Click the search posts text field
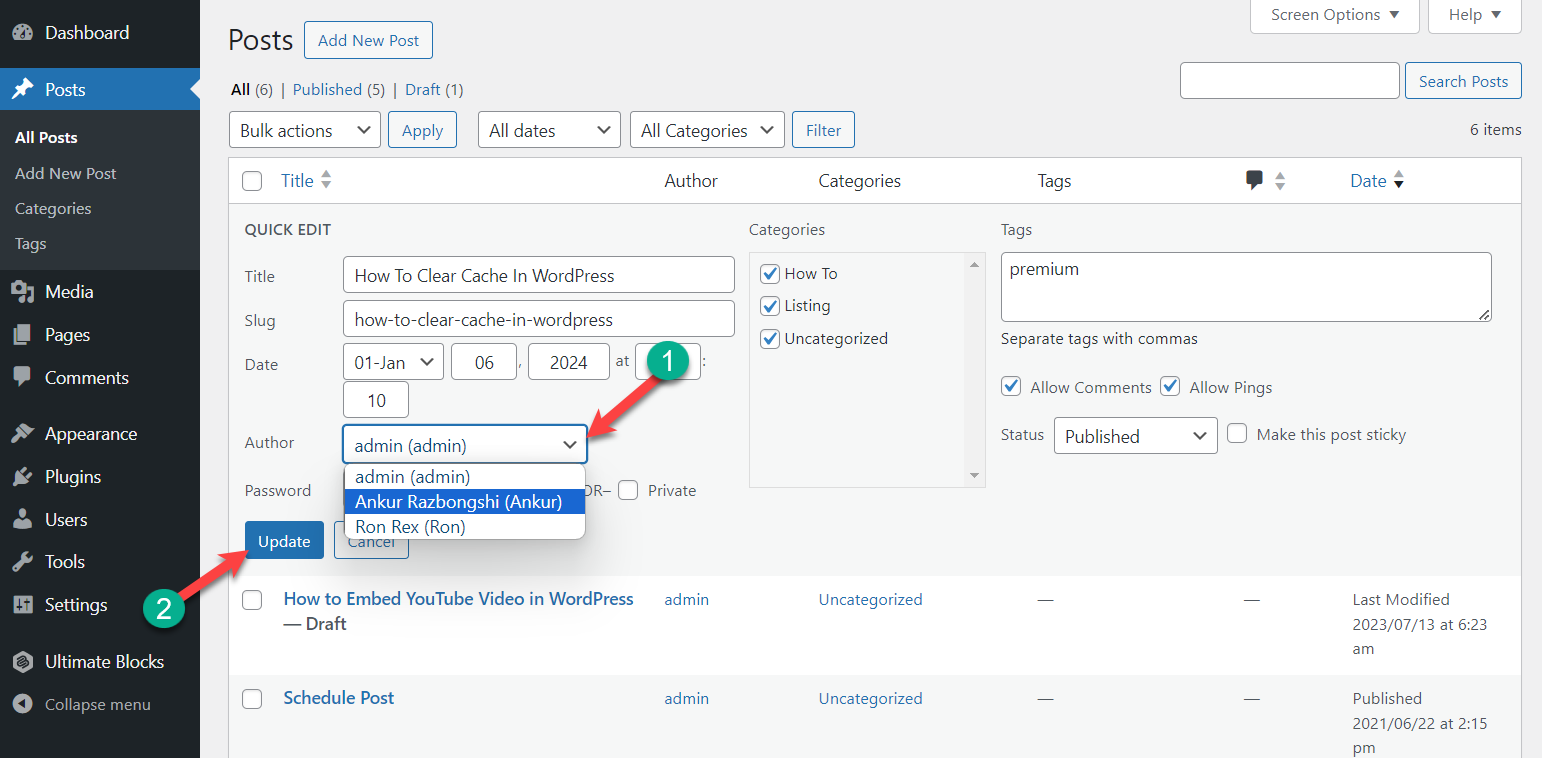The height and width of the screenshot is (758, 1542). (1289, 81)
